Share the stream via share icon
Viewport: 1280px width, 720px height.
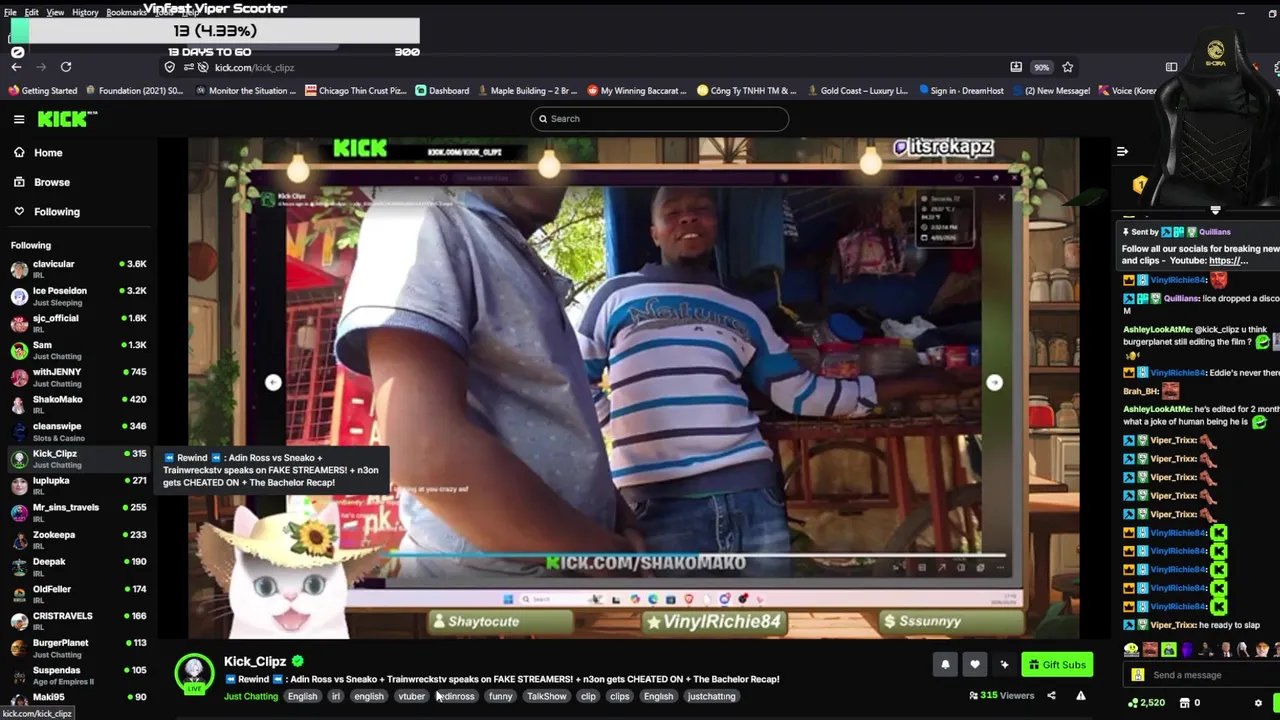(x=1051, y=696)
